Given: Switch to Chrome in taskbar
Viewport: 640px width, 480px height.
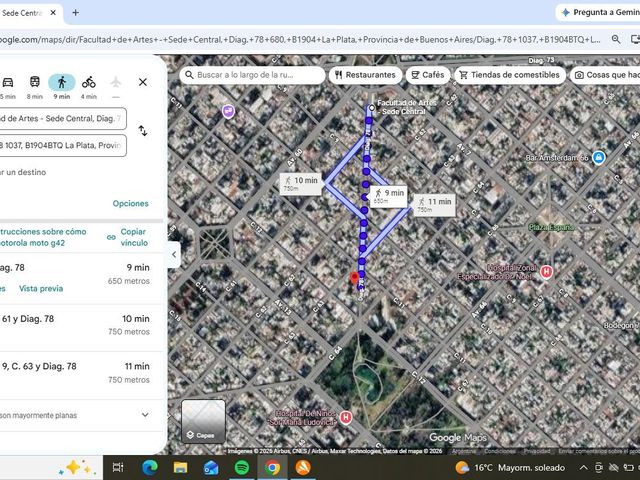Looking at the screenshot, I should pos(272,468).
